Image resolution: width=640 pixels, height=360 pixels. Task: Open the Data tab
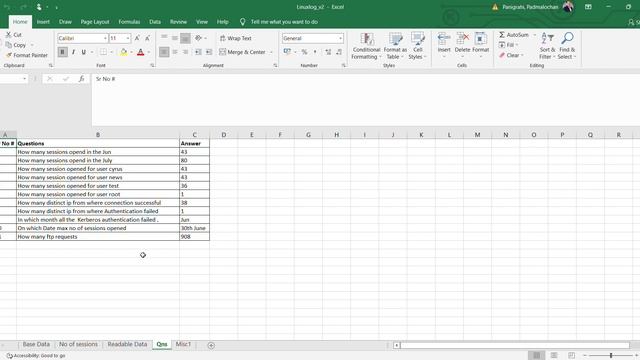pyautogui.click(x=155, y=22)
